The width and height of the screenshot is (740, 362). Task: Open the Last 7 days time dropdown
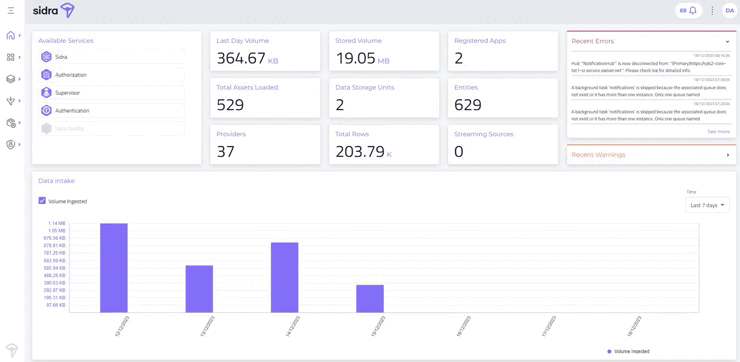(707, 205)
